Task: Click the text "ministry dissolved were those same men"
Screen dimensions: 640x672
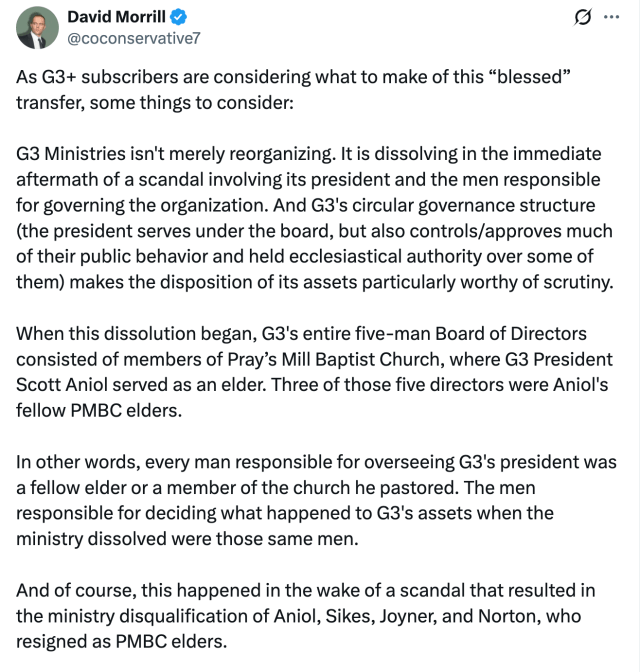Action: point(186,539)
